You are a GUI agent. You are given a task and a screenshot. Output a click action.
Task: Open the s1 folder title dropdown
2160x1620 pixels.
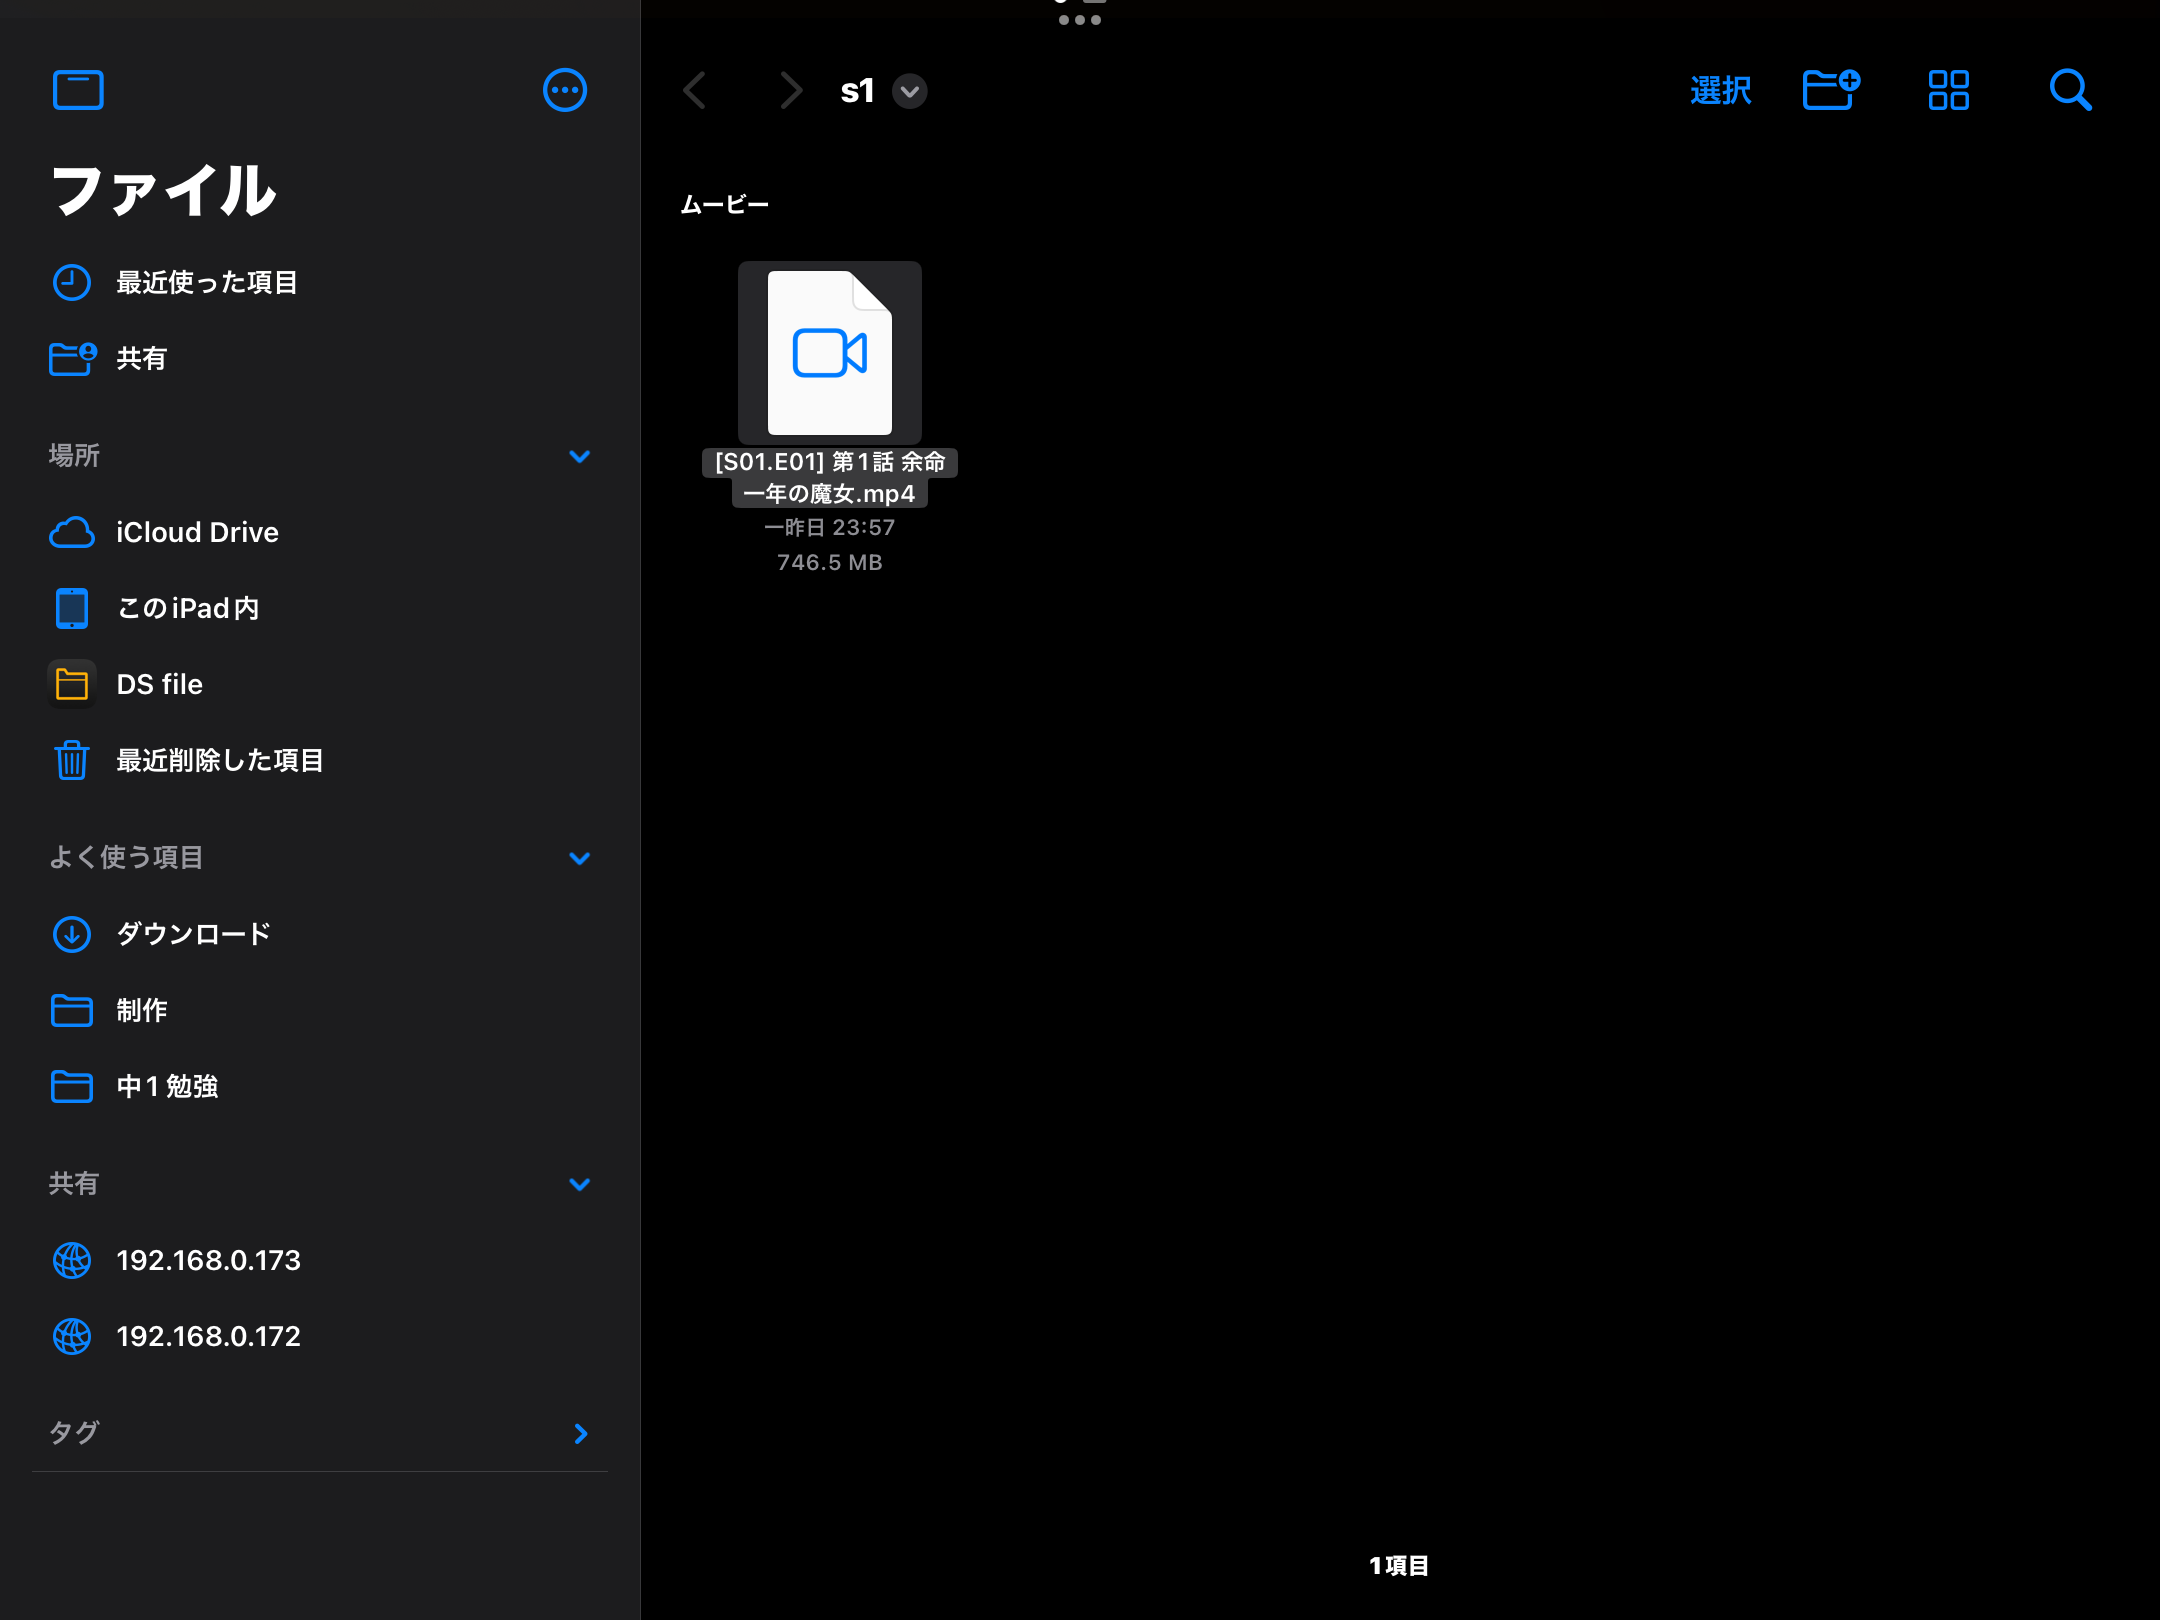click(x=909, y=91)
